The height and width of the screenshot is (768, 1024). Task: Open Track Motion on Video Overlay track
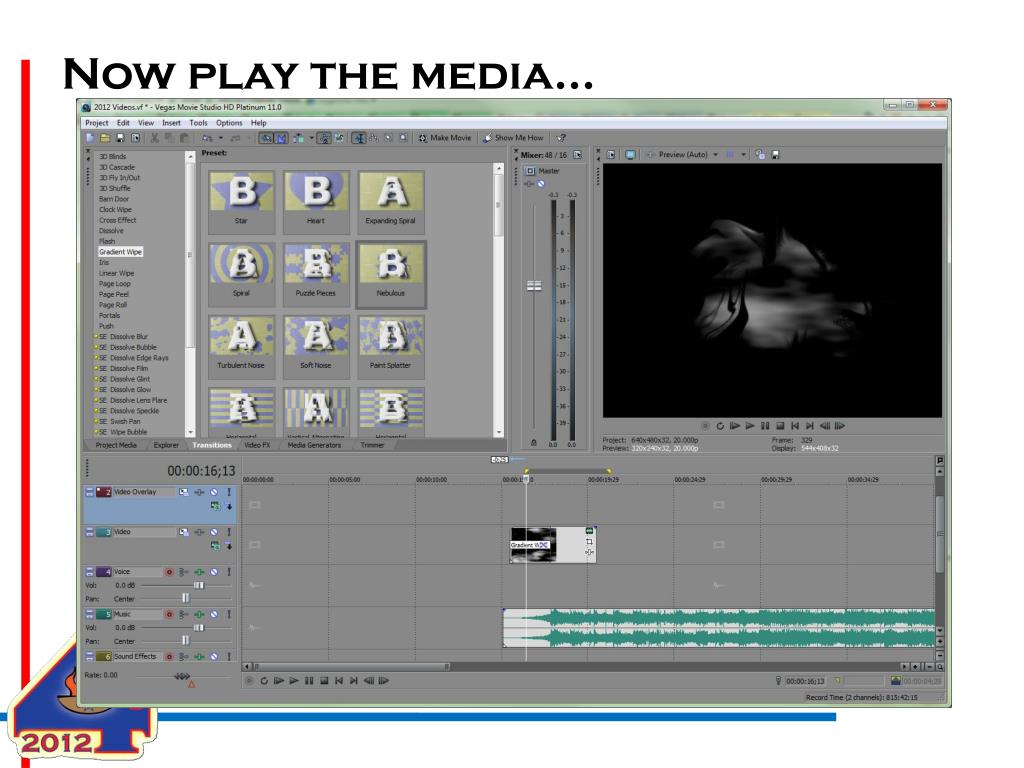pos(184,492)
